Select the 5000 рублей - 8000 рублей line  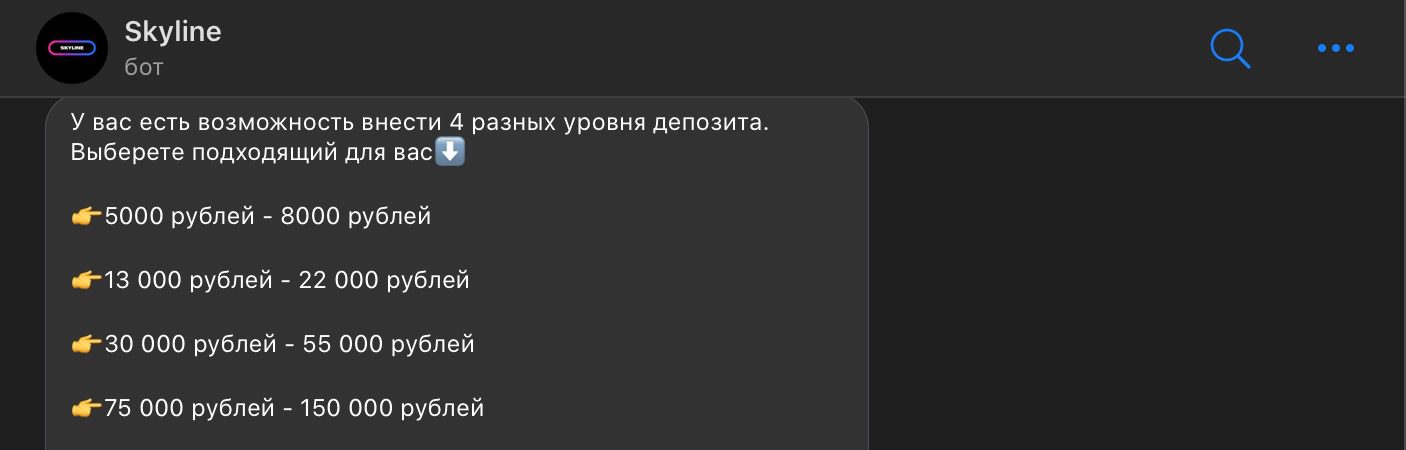click(x=251, y=216)
